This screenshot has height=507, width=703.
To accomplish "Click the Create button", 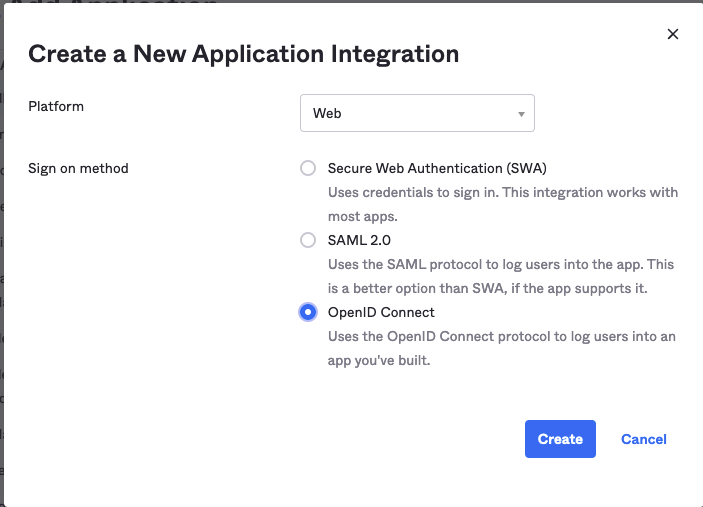I will click(560, 439).
